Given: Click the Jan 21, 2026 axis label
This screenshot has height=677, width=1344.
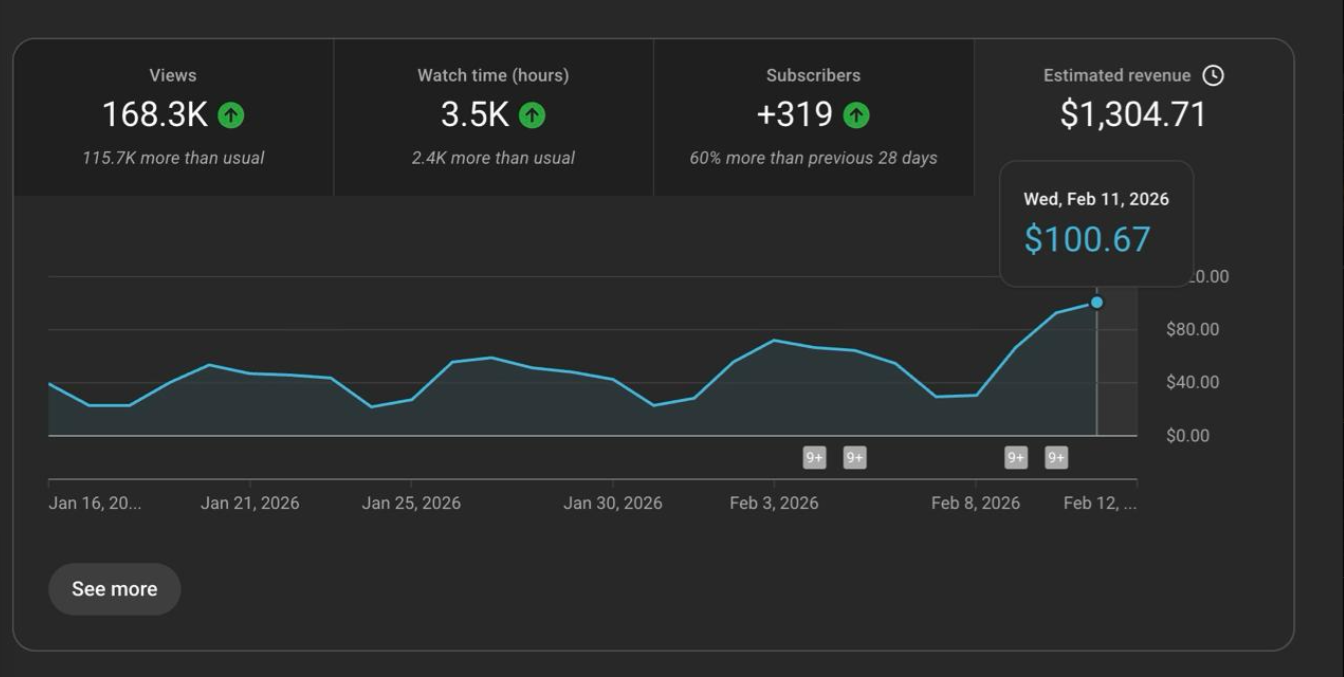Looking at the screenshot, I should (x=250, y=503).
